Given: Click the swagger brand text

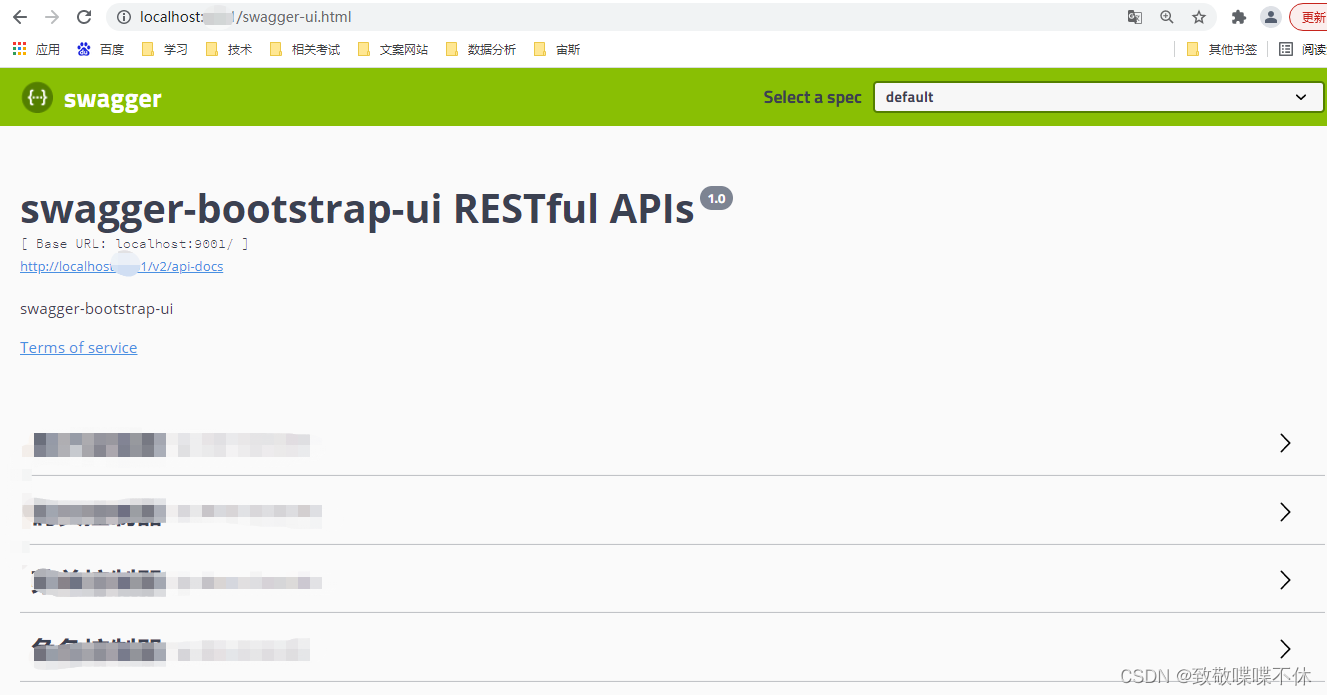Looking at the screenshot, I should [x=112, y=99].
